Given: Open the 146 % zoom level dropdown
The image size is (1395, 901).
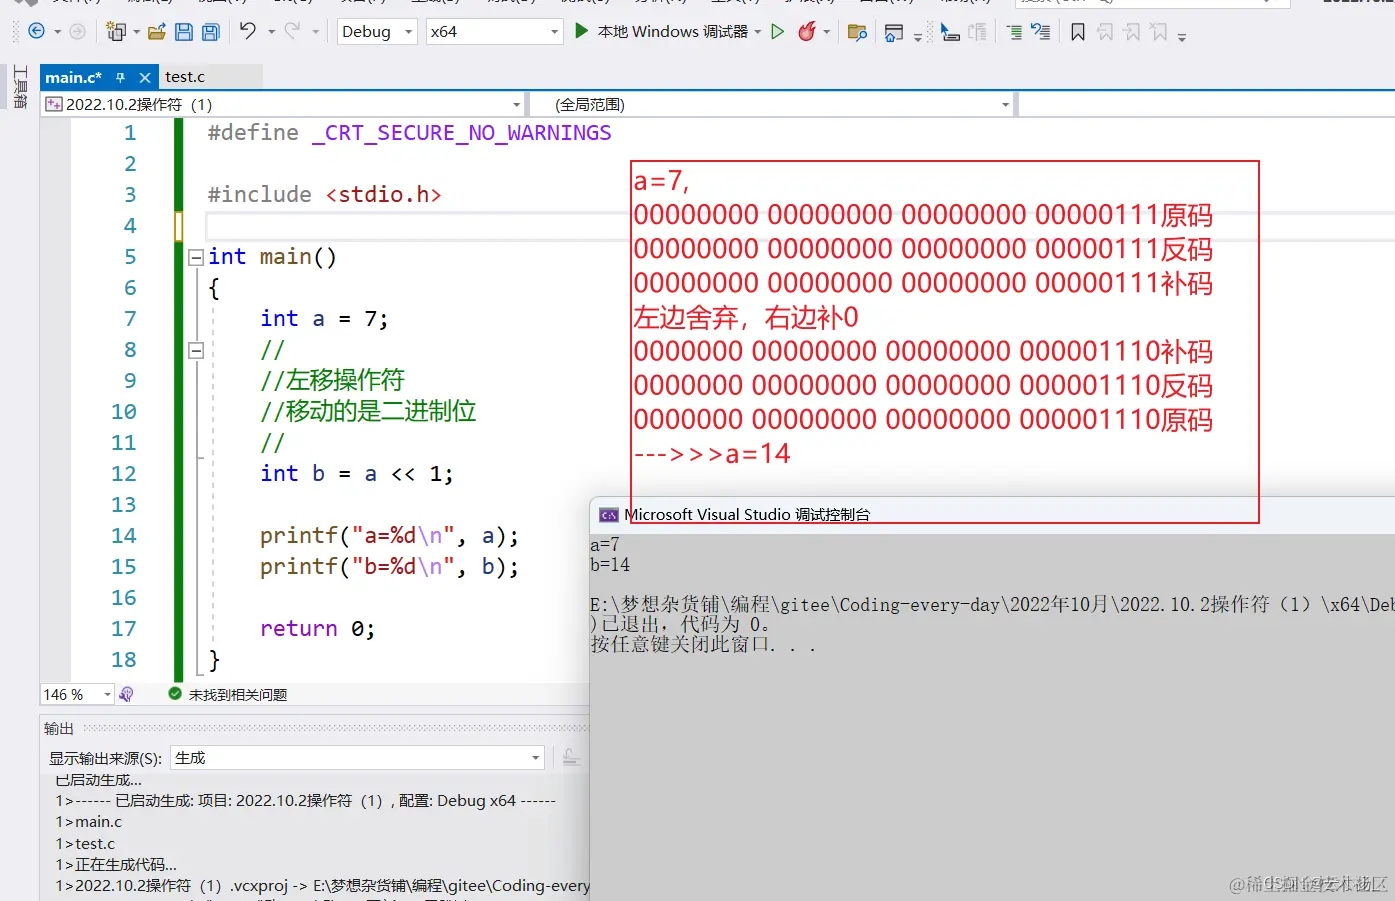Looking at the screenshot, I should [x=77, y=694].
